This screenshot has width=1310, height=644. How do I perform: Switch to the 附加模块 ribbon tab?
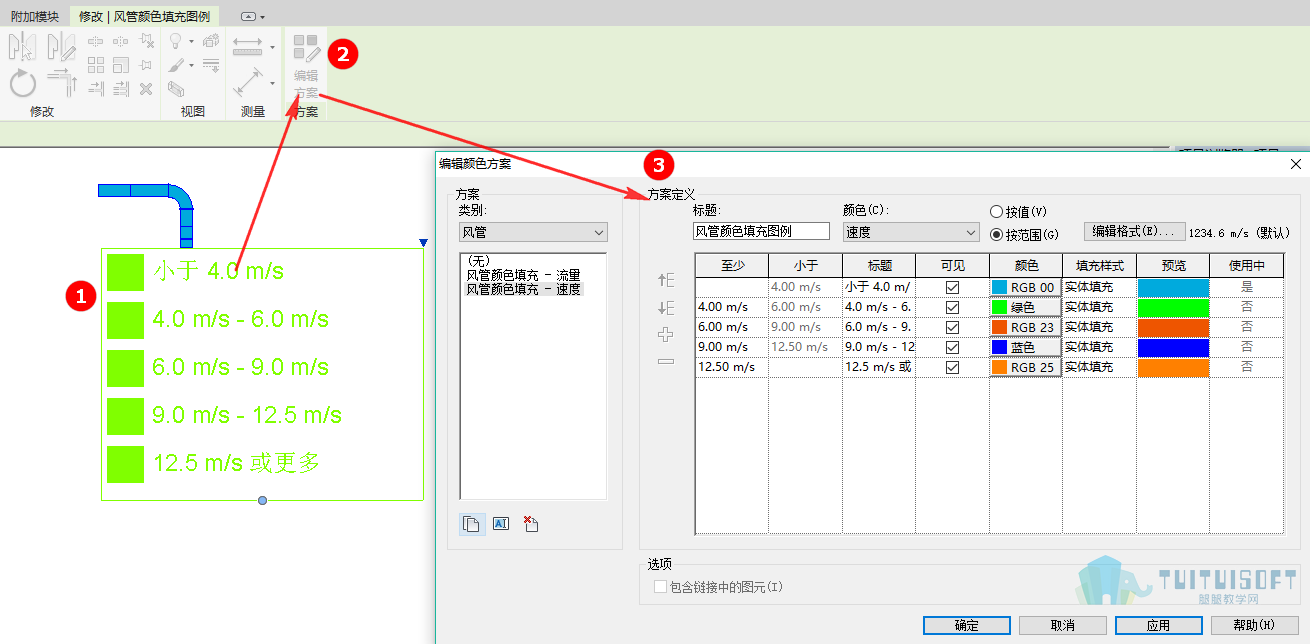[x=34, y=16]
